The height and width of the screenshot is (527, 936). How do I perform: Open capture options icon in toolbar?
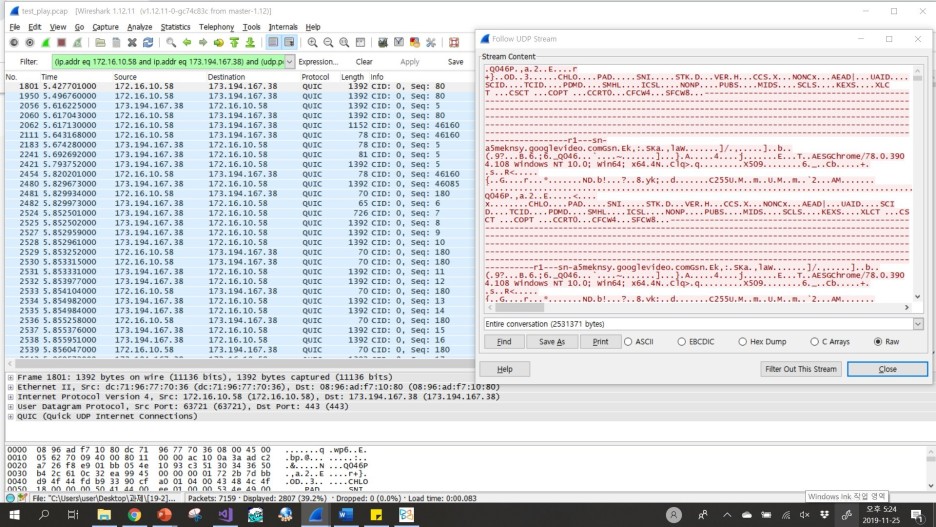30,42
